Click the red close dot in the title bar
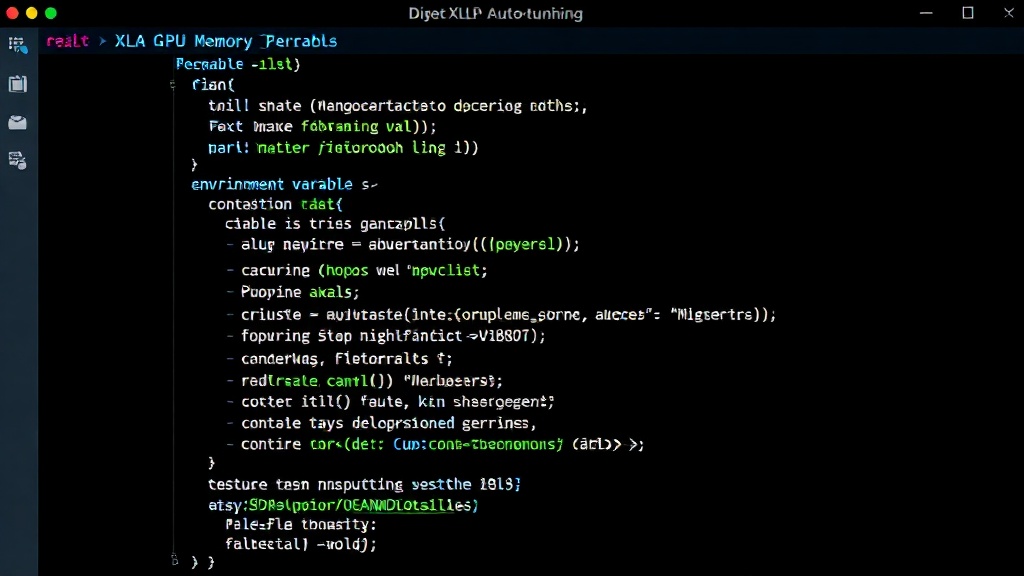Viewport: 1024px width, 576px height. pos(12,13)
